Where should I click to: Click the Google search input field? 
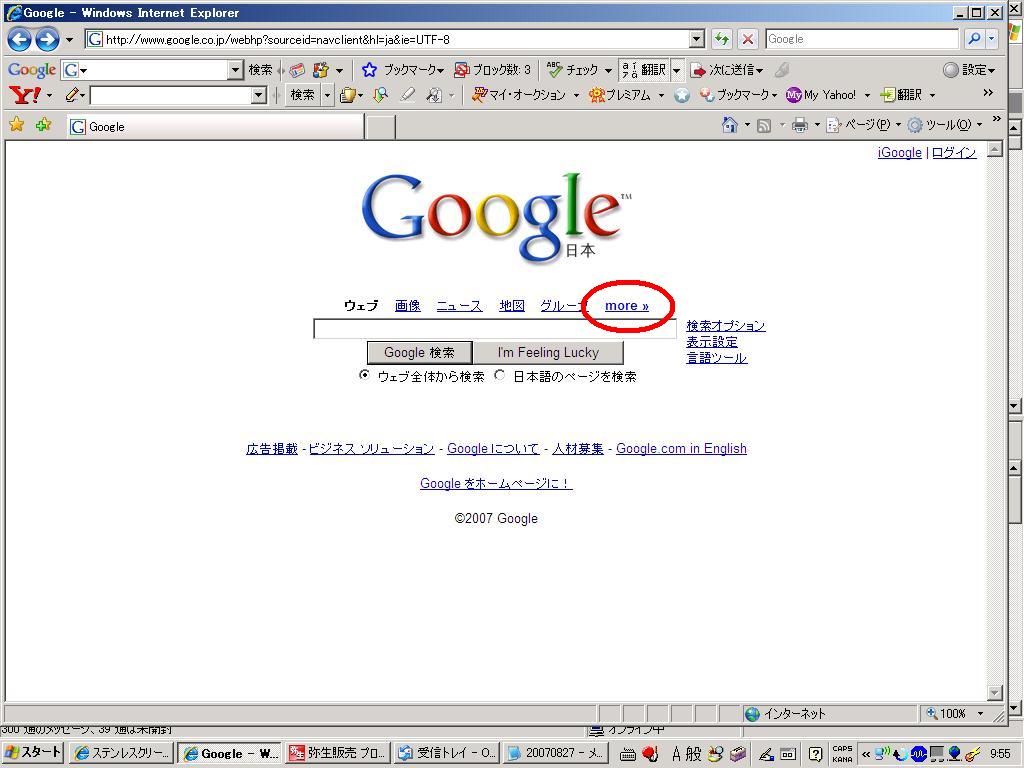point(495,328)
